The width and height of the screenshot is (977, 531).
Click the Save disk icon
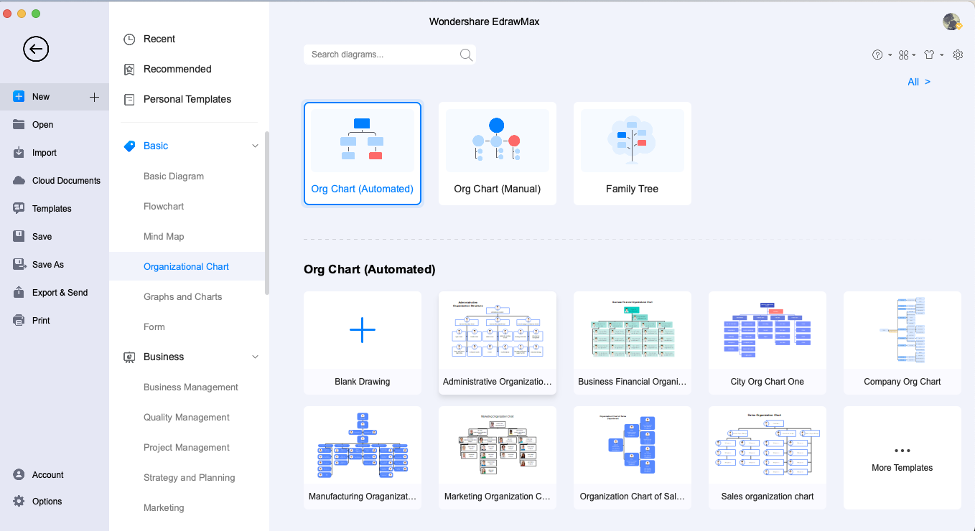click(x=19, y=236)
